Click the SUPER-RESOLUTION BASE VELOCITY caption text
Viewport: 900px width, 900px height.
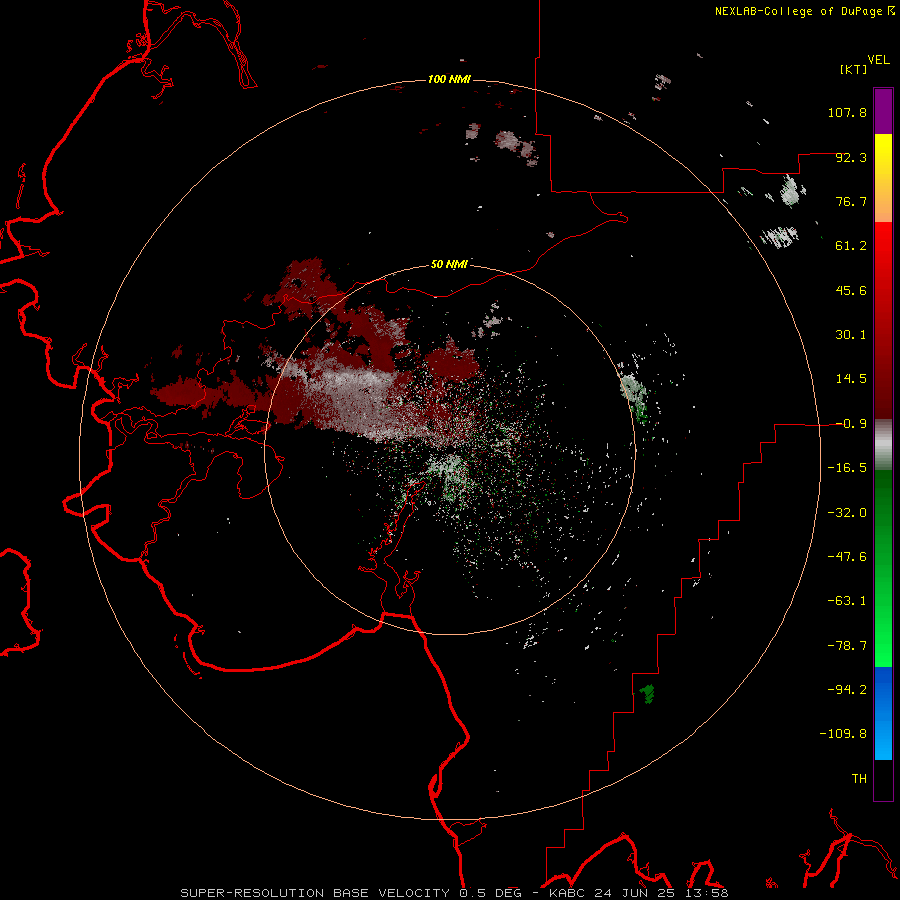point(315,893)
